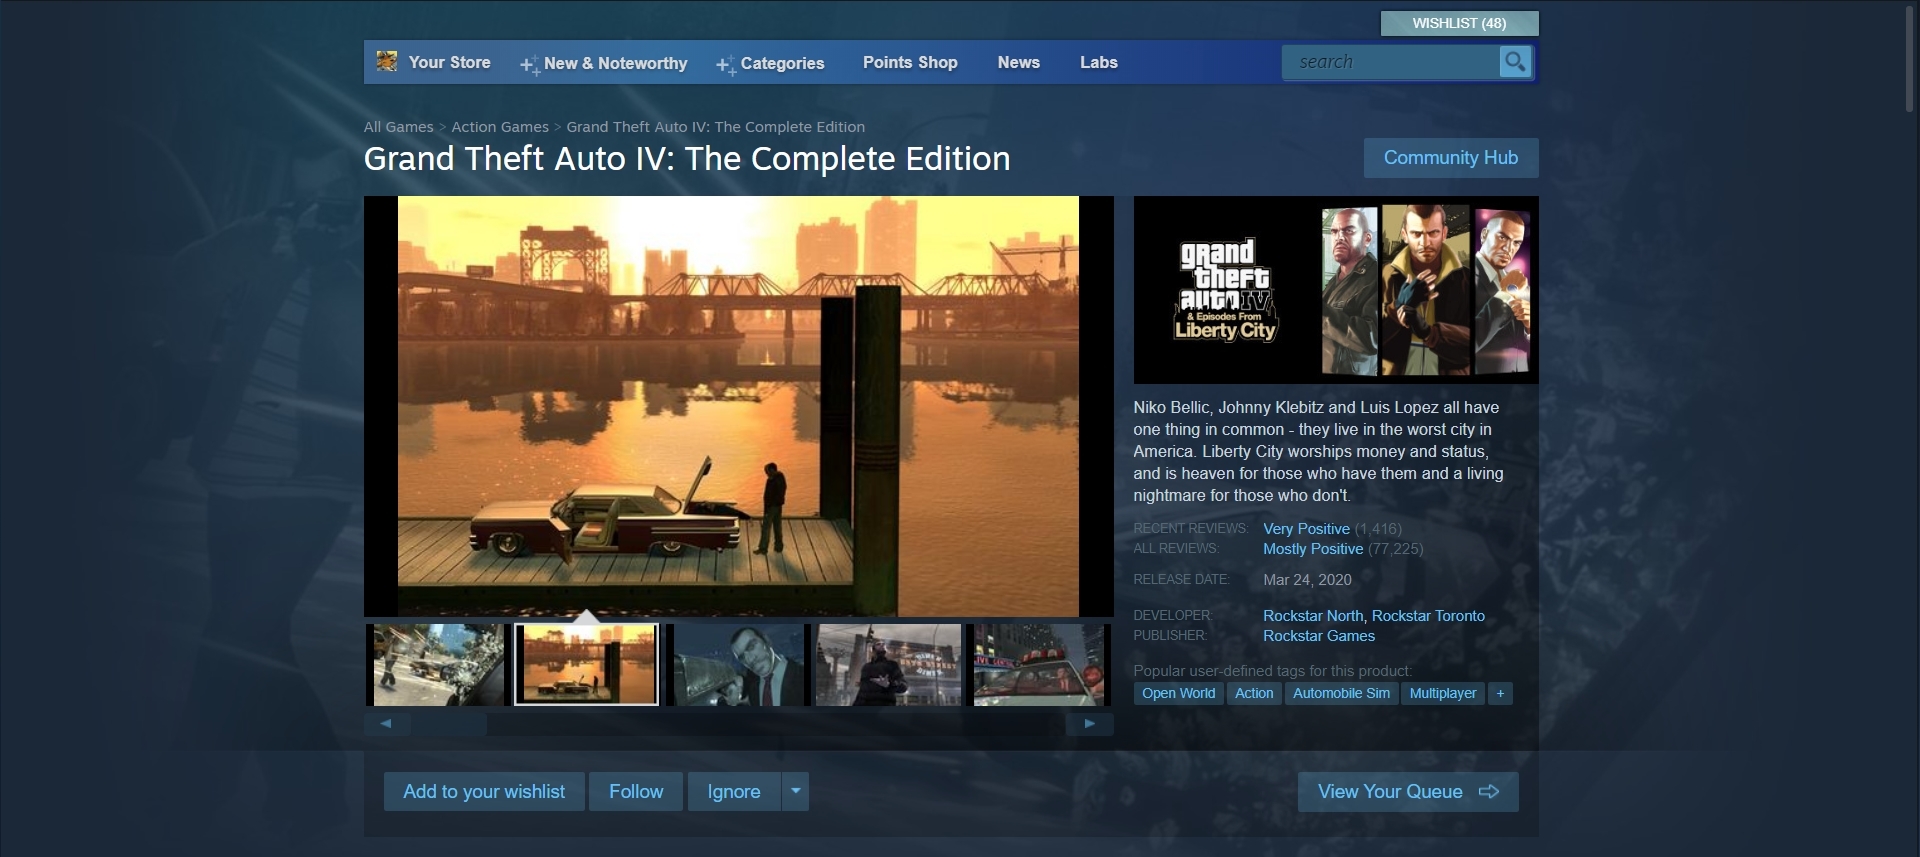Open the Community Hub

[x=1450, y=158]
